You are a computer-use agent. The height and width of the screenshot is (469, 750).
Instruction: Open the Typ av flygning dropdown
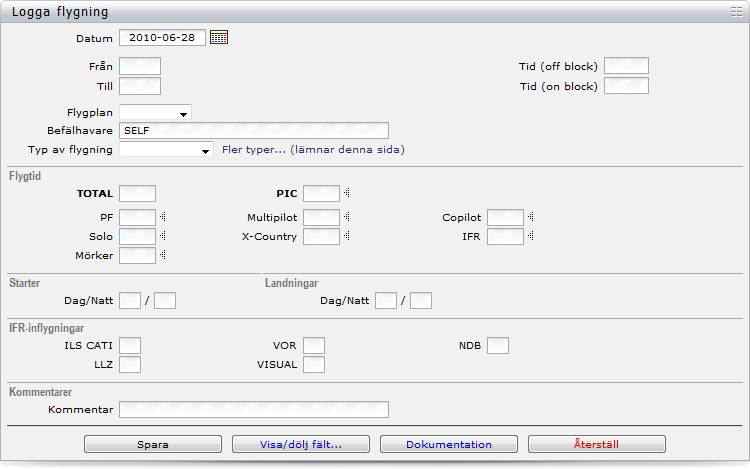pyautogui.click(x=166, y=150)
